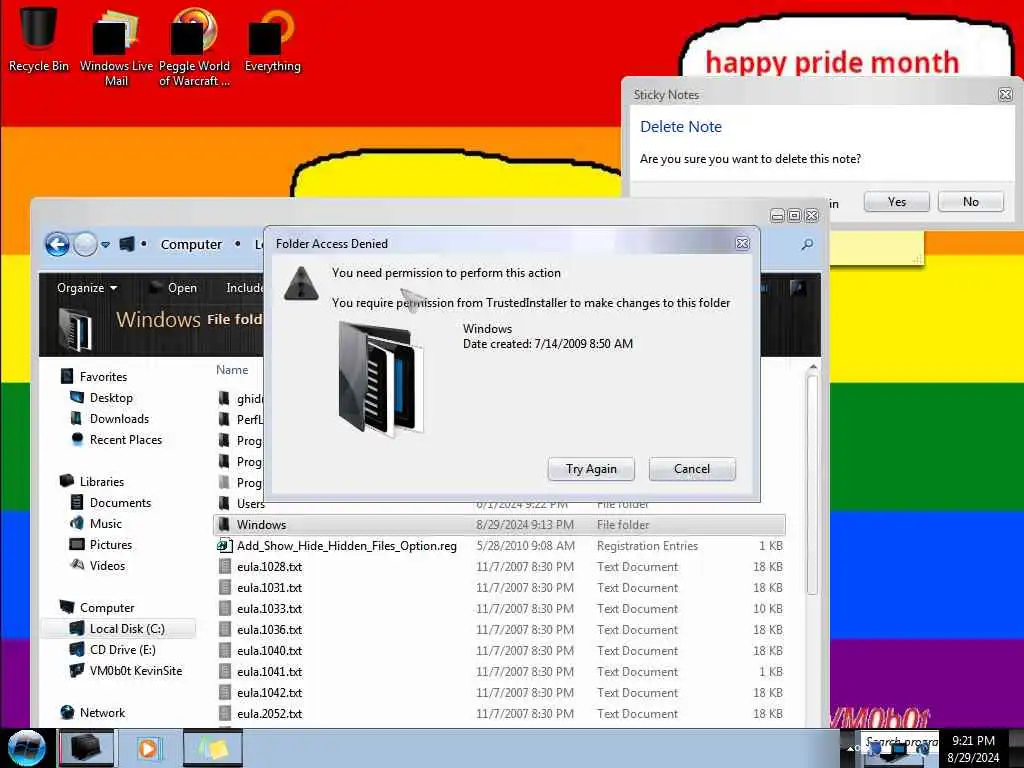1024x768 pixels.
Task: Select Add_Show_Hide_Hidden_Files_Option.reg file
Action: pyautogui.click(x=500, y=545)
